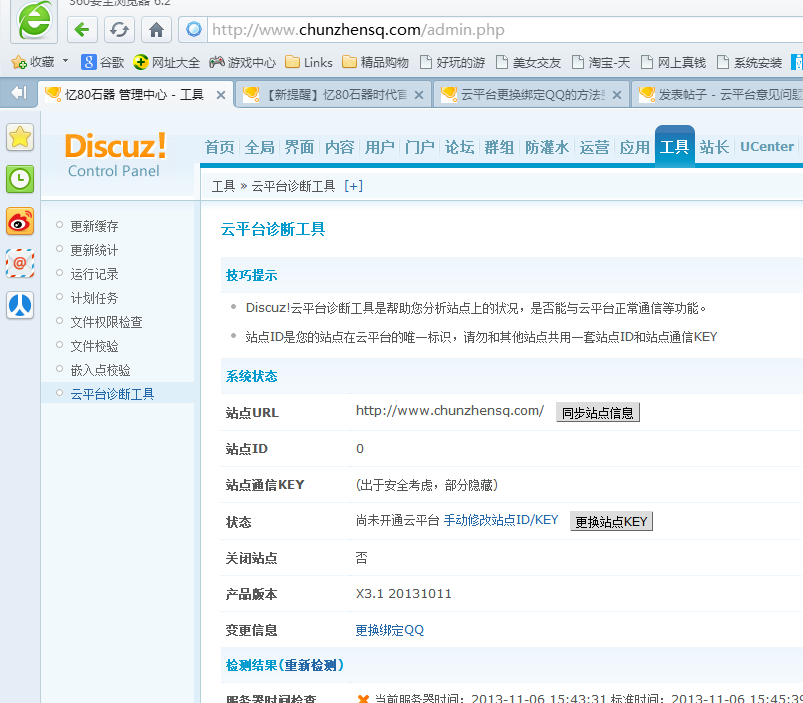Select 文件校验 in the sidebar
The width and height of the screenshot is (803, 703).
(x=94, y=346)
